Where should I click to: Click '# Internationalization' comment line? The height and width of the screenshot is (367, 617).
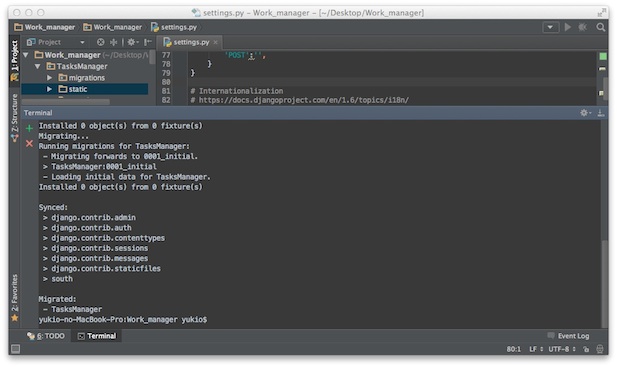[x=236, y=91]
